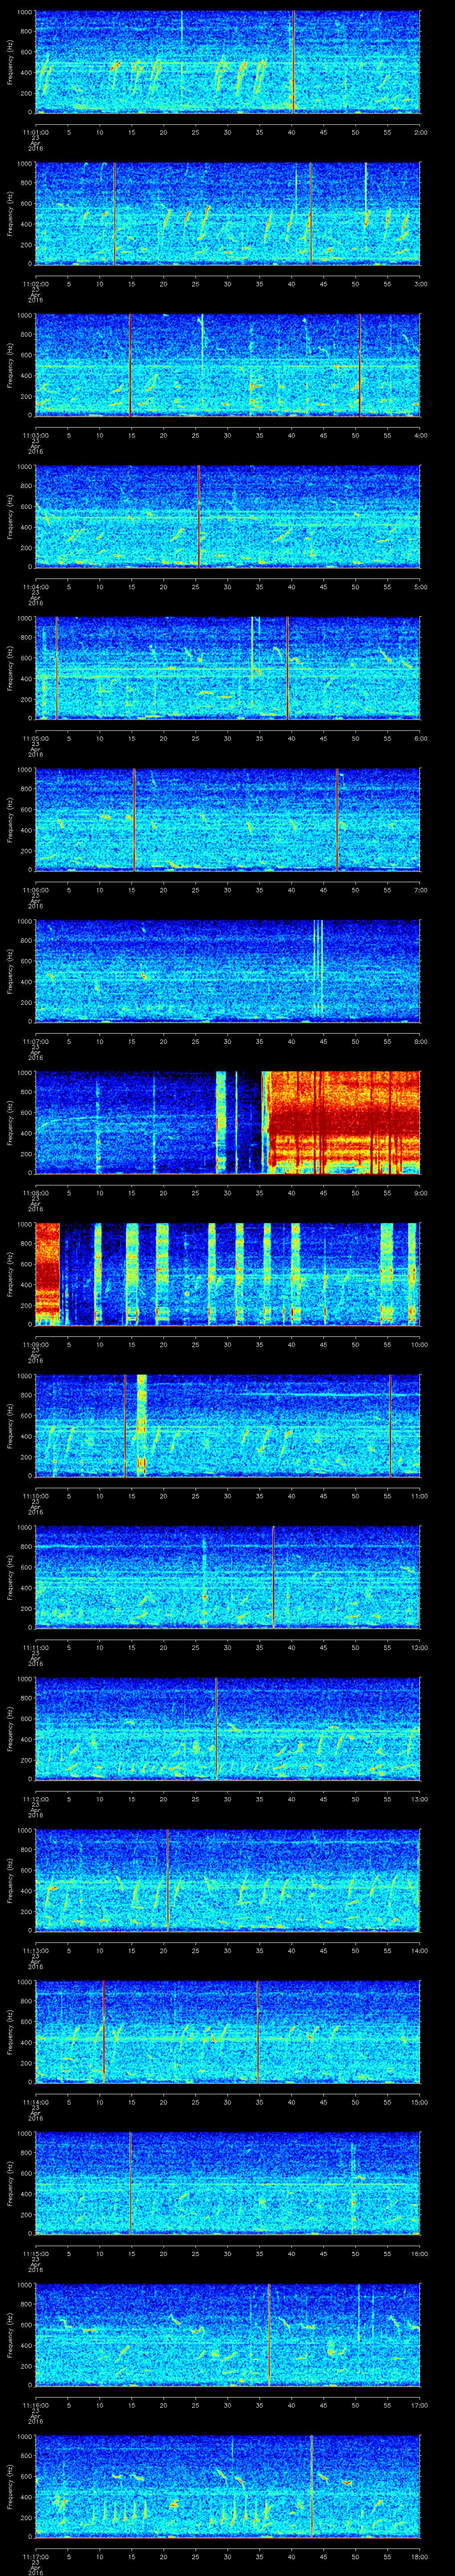This screenshot has height=2576, width=455.
Task: Click the 18:00 end time label
Action: coord(419,2557)
